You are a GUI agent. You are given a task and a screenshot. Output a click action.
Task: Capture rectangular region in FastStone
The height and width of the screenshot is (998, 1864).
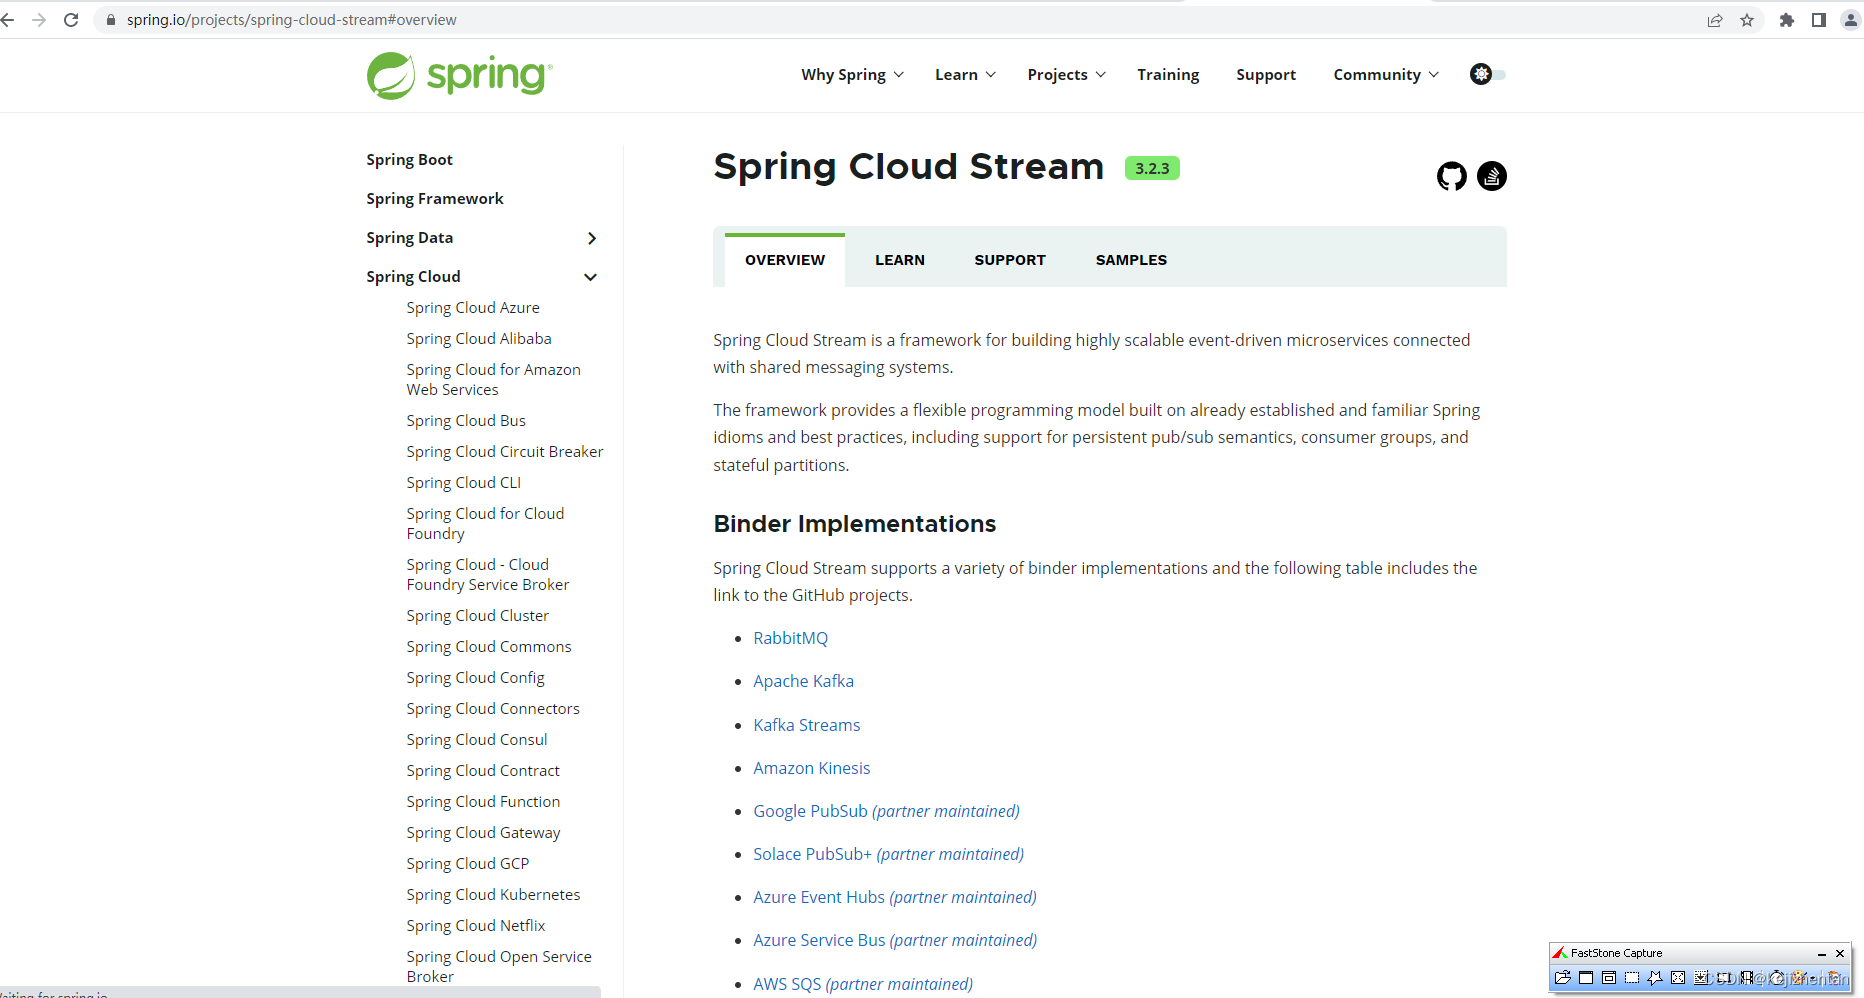(x=1632, y=978)
